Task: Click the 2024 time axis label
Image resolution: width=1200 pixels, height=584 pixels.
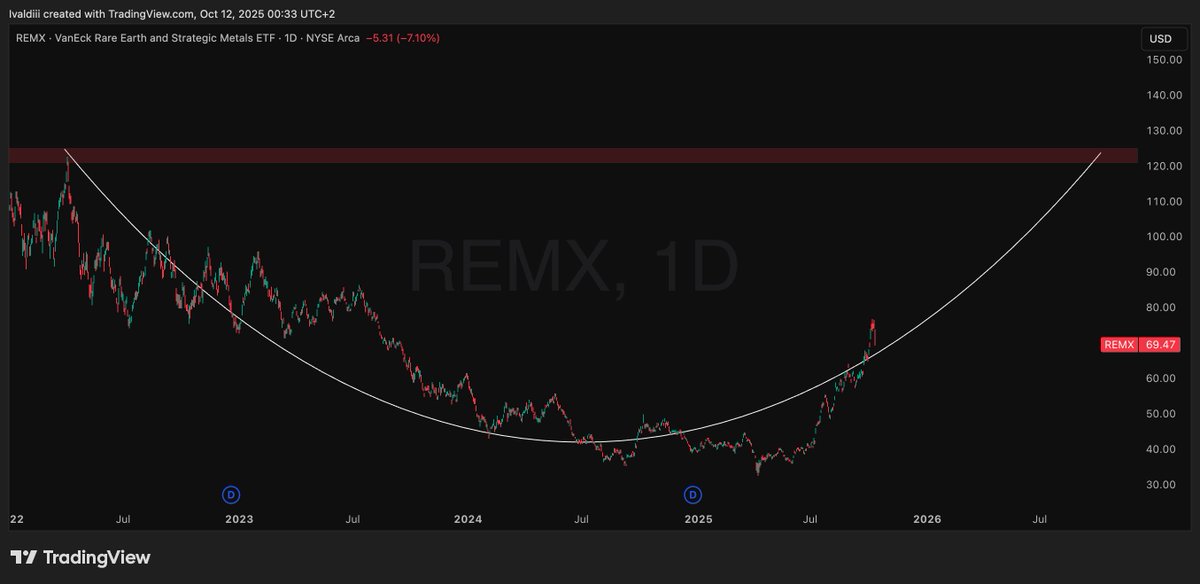Action: pos(468,519)
